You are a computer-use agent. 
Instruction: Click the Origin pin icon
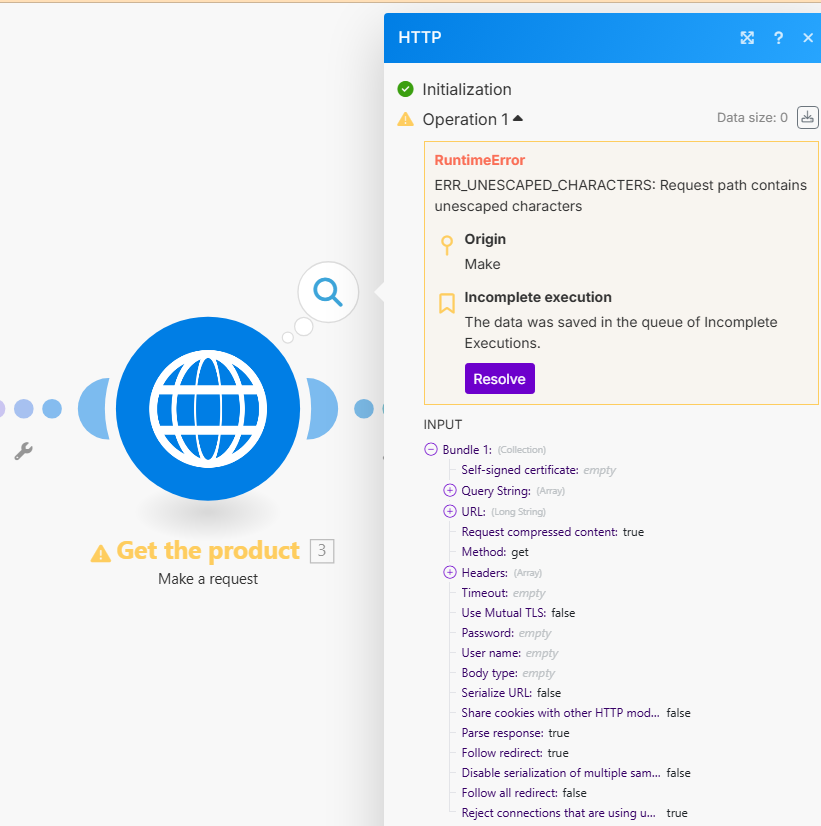447,245
